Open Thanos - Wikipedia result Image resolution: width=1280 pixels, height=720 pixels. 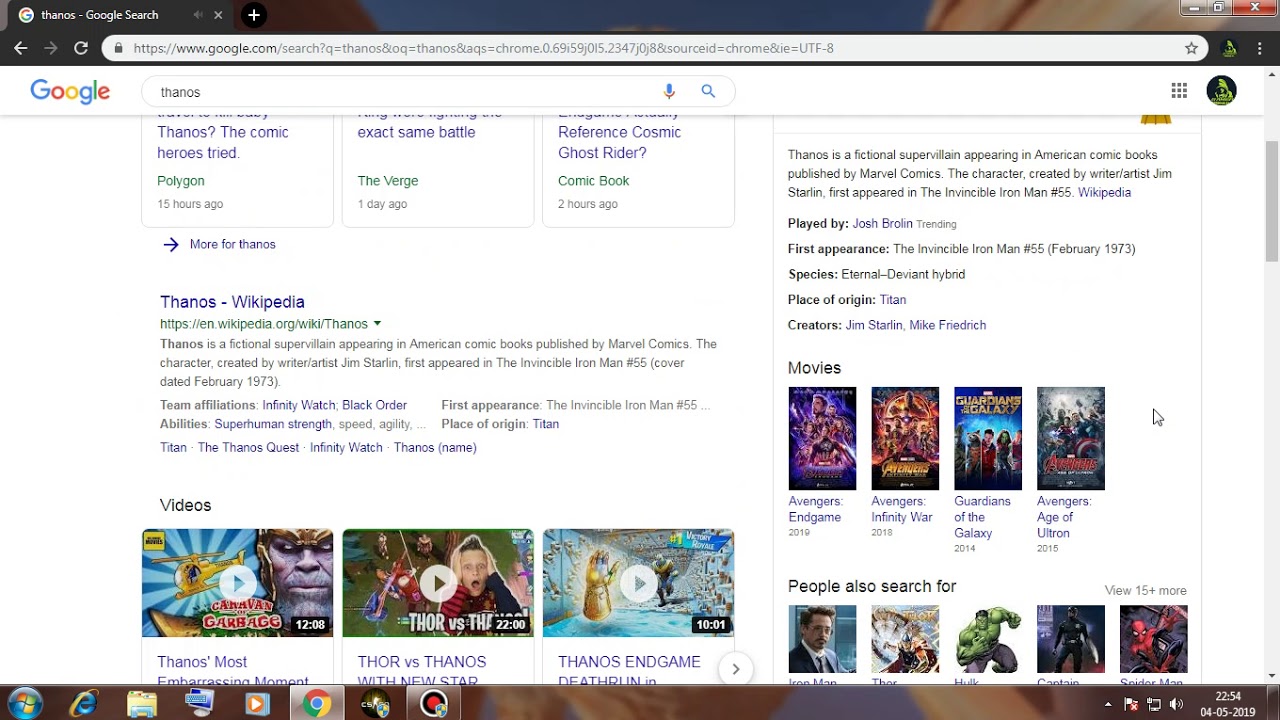tap(232, 301)
